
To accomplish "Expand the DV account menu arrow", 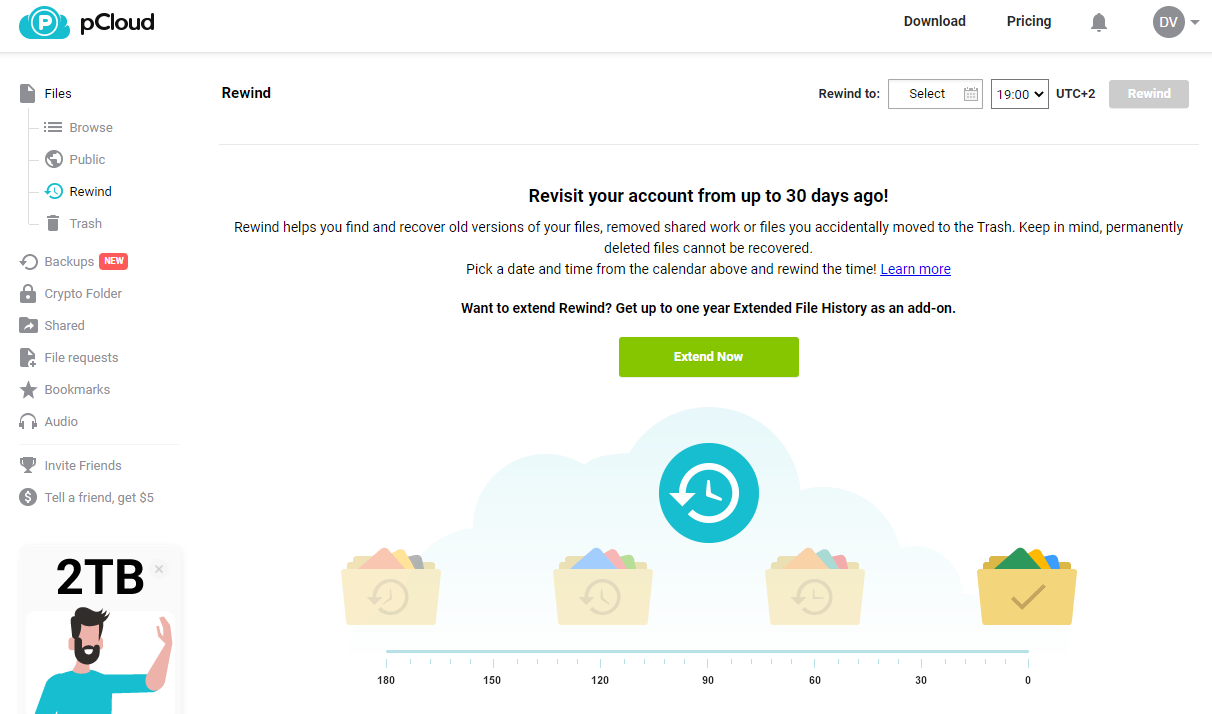I will [1195, 22].
